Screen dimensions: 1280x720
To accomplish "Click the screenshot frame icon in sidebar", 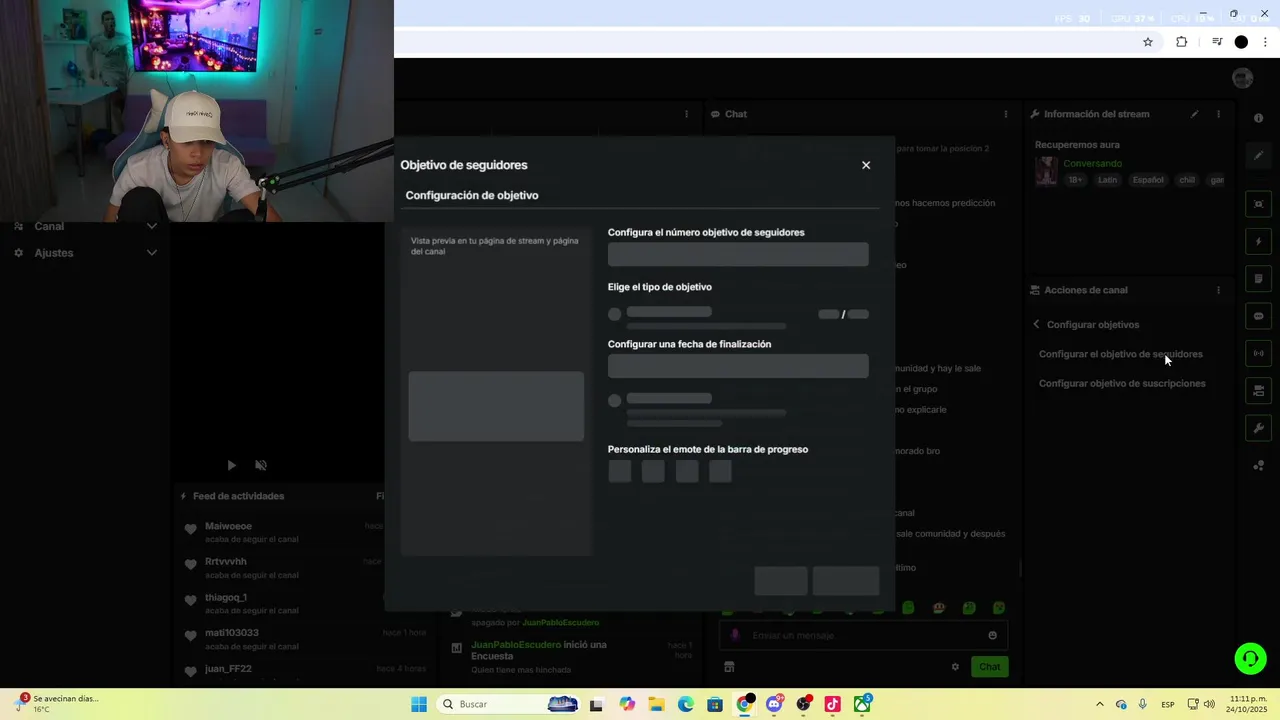I will pyautogui.click(x=1258, y=204).
